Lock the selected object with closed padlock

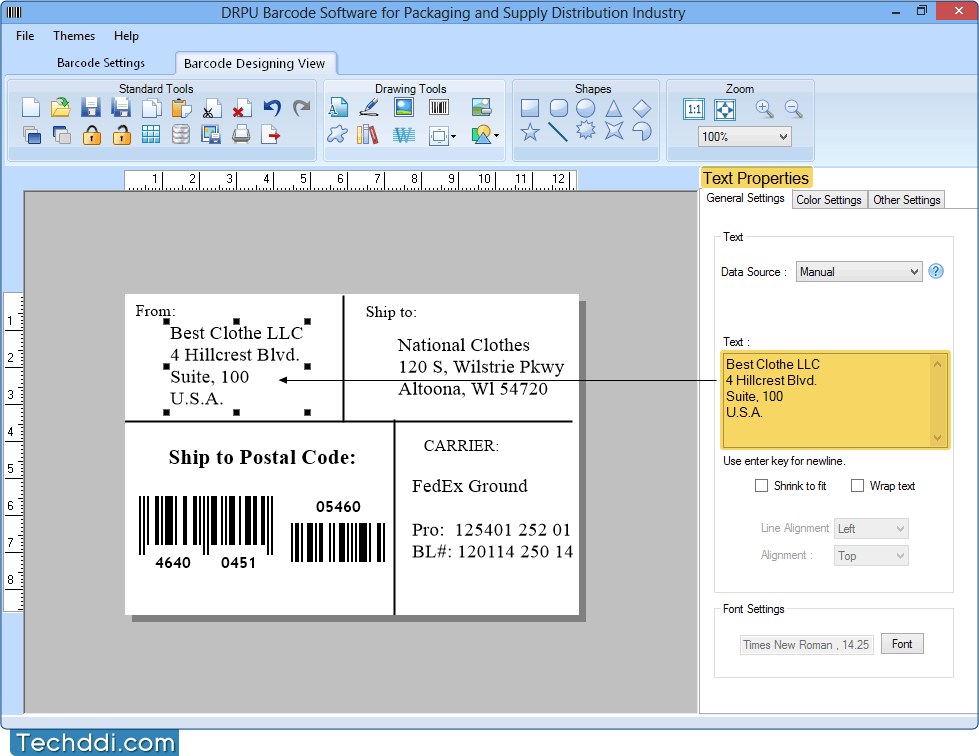click(x=91, y=135)
